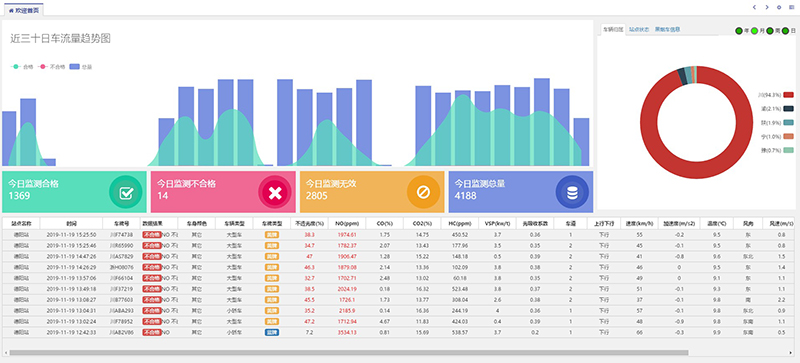800x363 pixels.
Task: Click the X icon on 今日监测不合格 card
Action: [274, 192]
